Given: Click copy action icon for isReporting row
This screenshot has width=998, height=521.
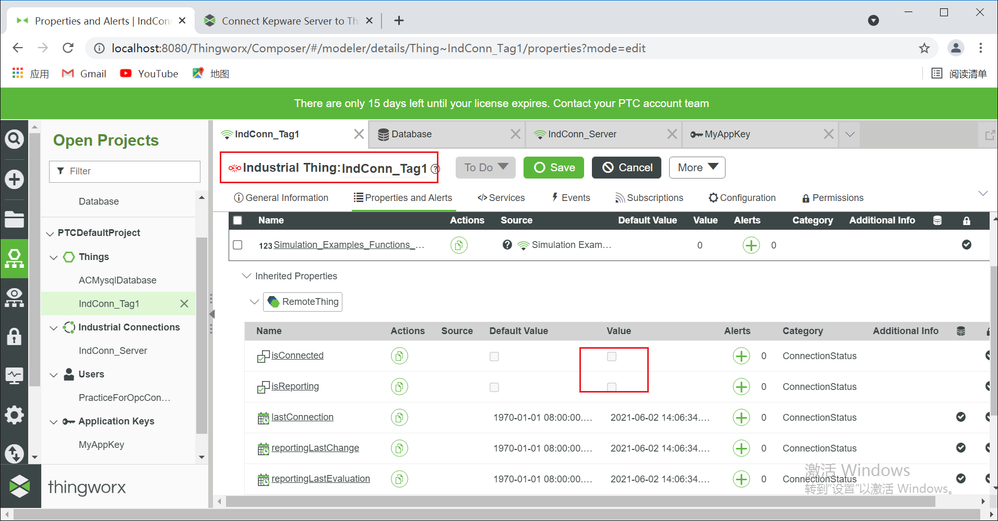Looking at the screenshot, I should click(x=399, y=386).
